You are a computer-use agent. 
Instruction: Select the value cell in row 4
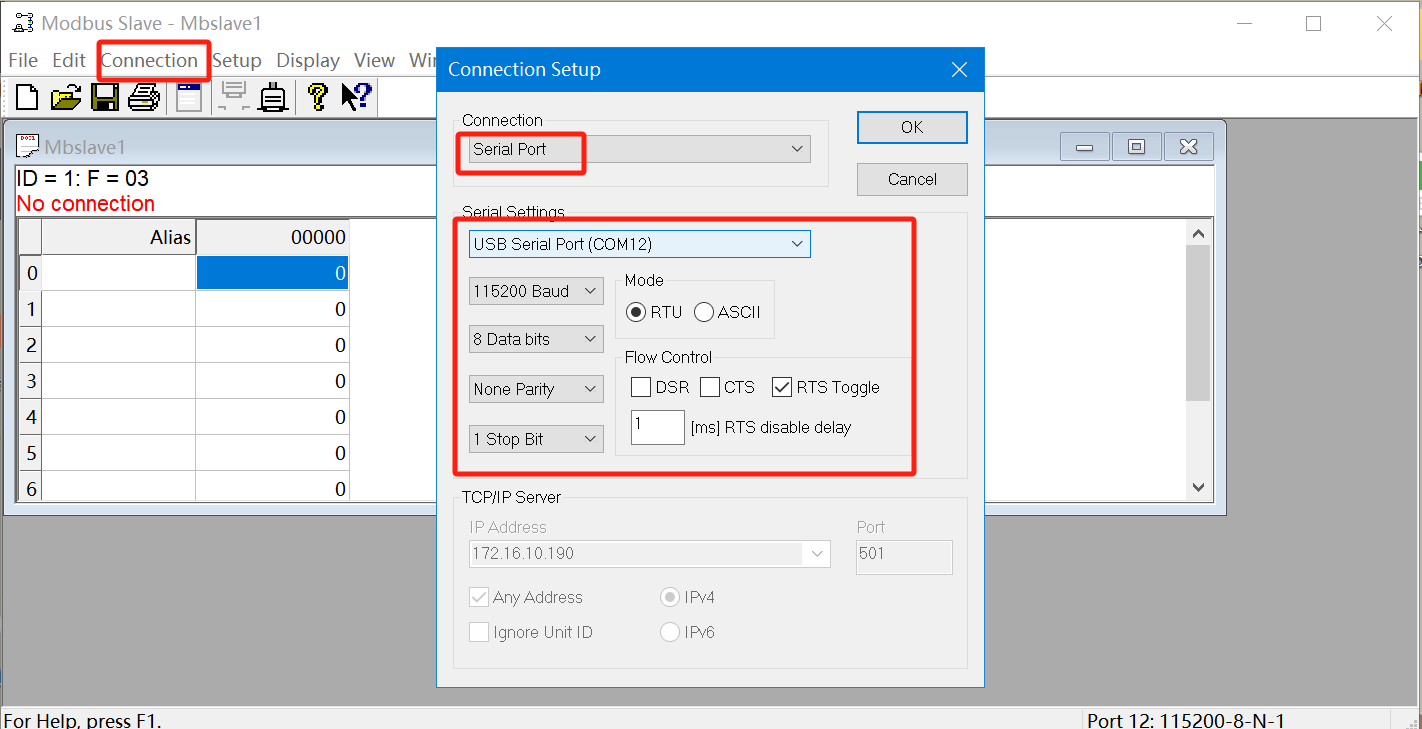tap(273, 417)
